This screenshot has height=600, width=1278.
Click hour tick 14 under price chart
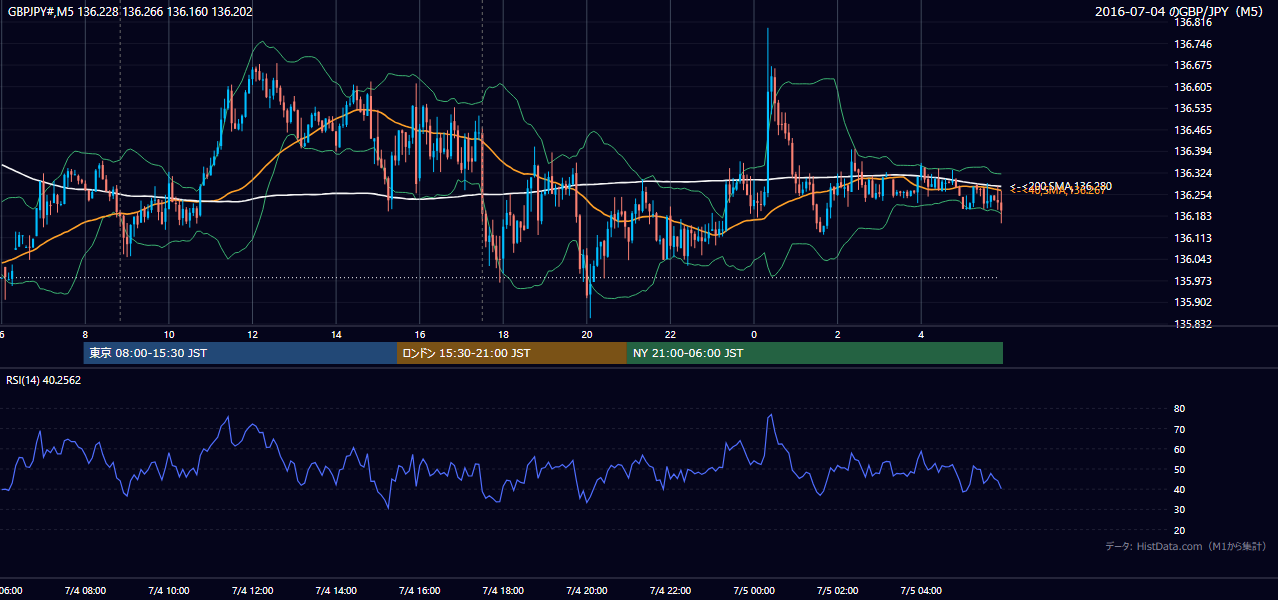(x=336, y=334)
